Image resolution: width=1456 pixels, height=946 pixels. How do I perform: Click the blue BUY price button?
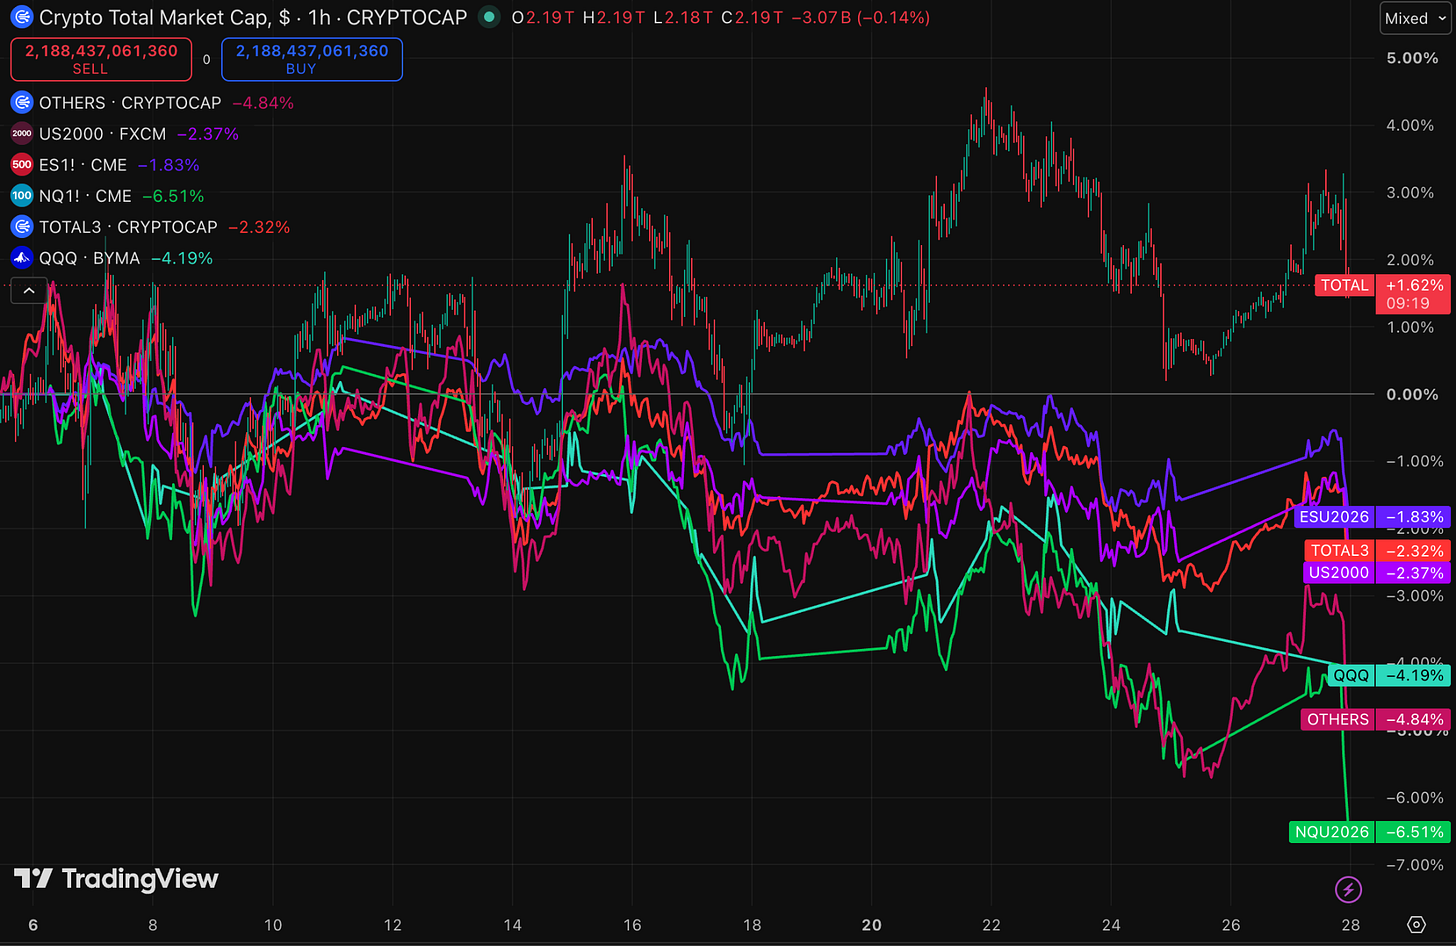point(312,59)
